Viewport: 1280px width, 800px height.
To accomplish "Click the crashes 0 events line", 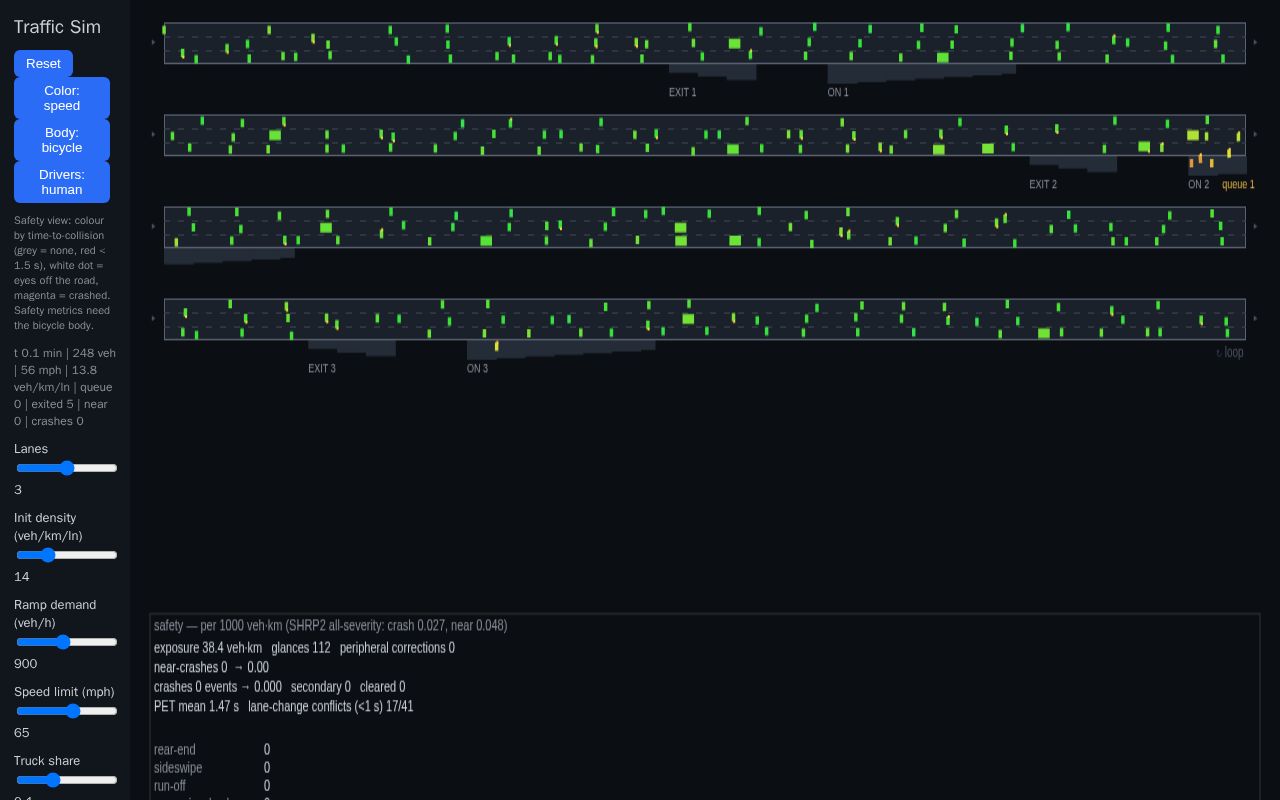I will [217, 687].
